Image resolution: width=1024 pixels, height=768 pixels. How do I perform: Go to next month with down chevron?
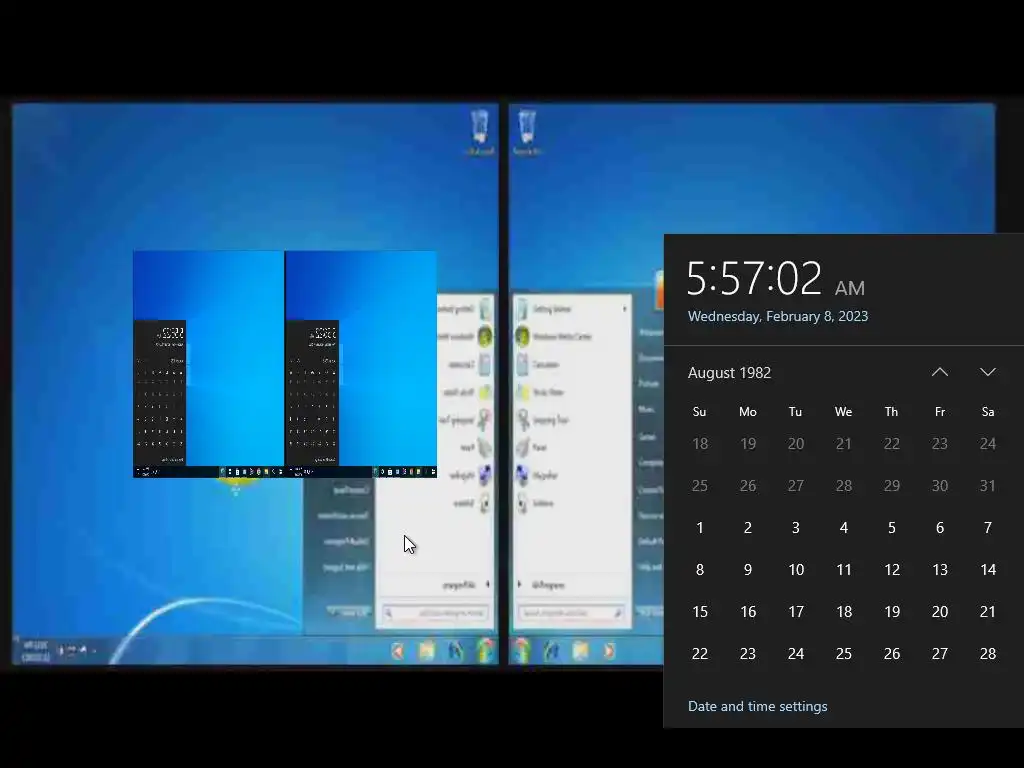point(987,372)
